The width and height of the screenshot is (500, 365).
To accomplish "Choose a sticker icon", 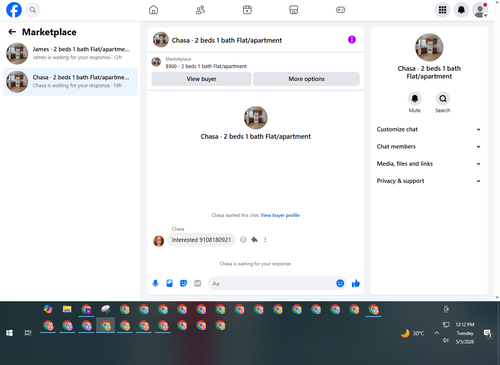I will point(183,283).
